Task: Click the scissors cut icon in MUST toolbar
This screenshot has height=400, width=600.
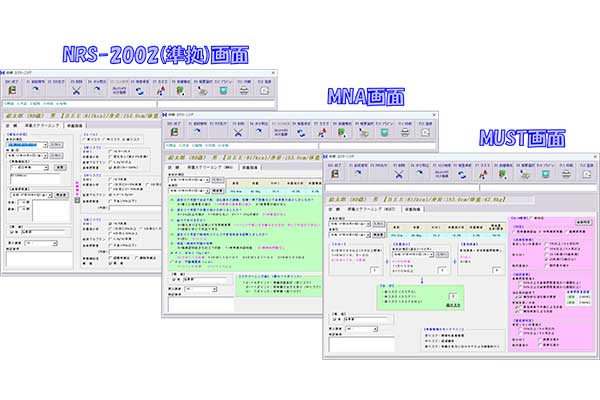Action: [x=399, y=173]
